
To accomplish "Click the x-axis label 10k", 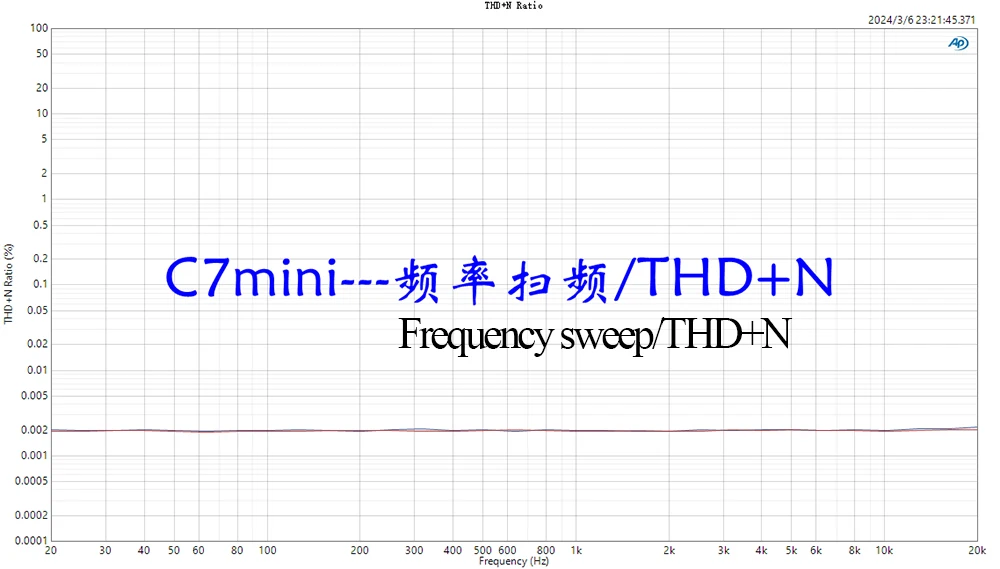I will pos(884,550).
